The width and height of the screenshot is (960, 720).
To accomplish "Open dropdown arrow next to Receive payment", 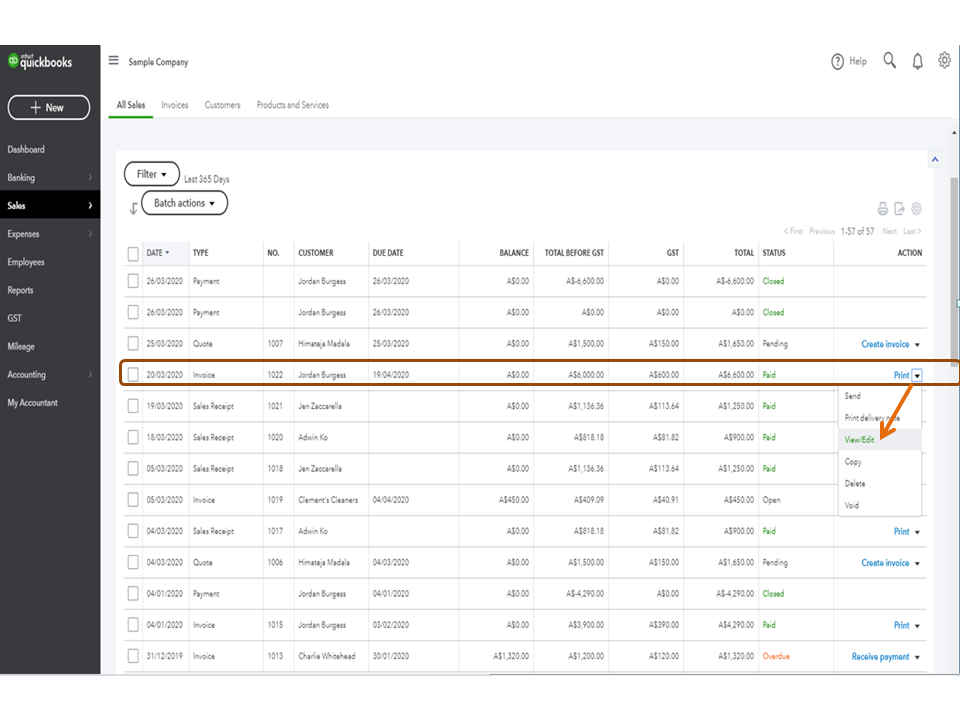I will coord(918,657).
